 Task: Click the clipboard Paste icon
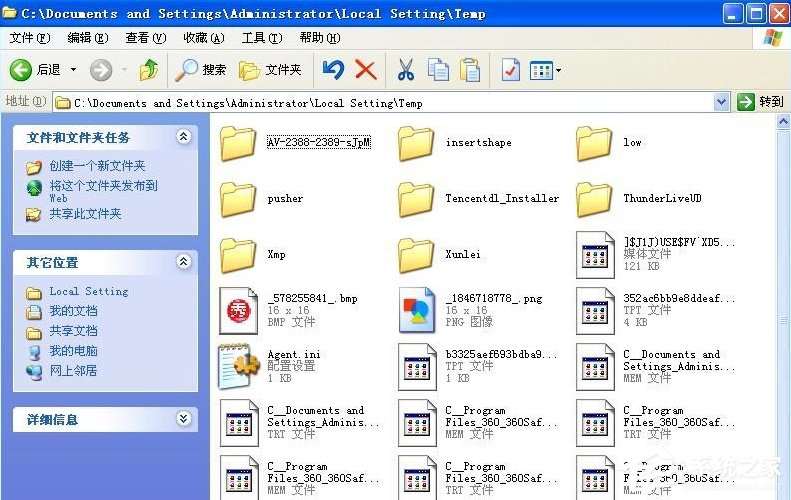(x=469, y=70)
